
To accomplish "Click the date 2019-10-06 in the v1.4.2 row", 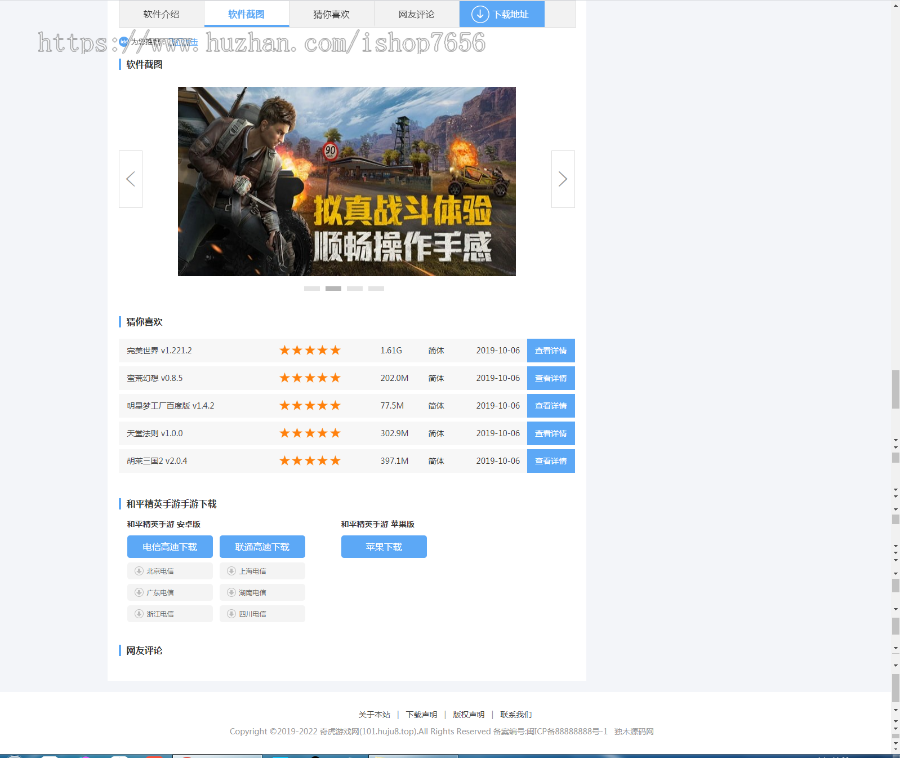I will (x=498, y=406).
